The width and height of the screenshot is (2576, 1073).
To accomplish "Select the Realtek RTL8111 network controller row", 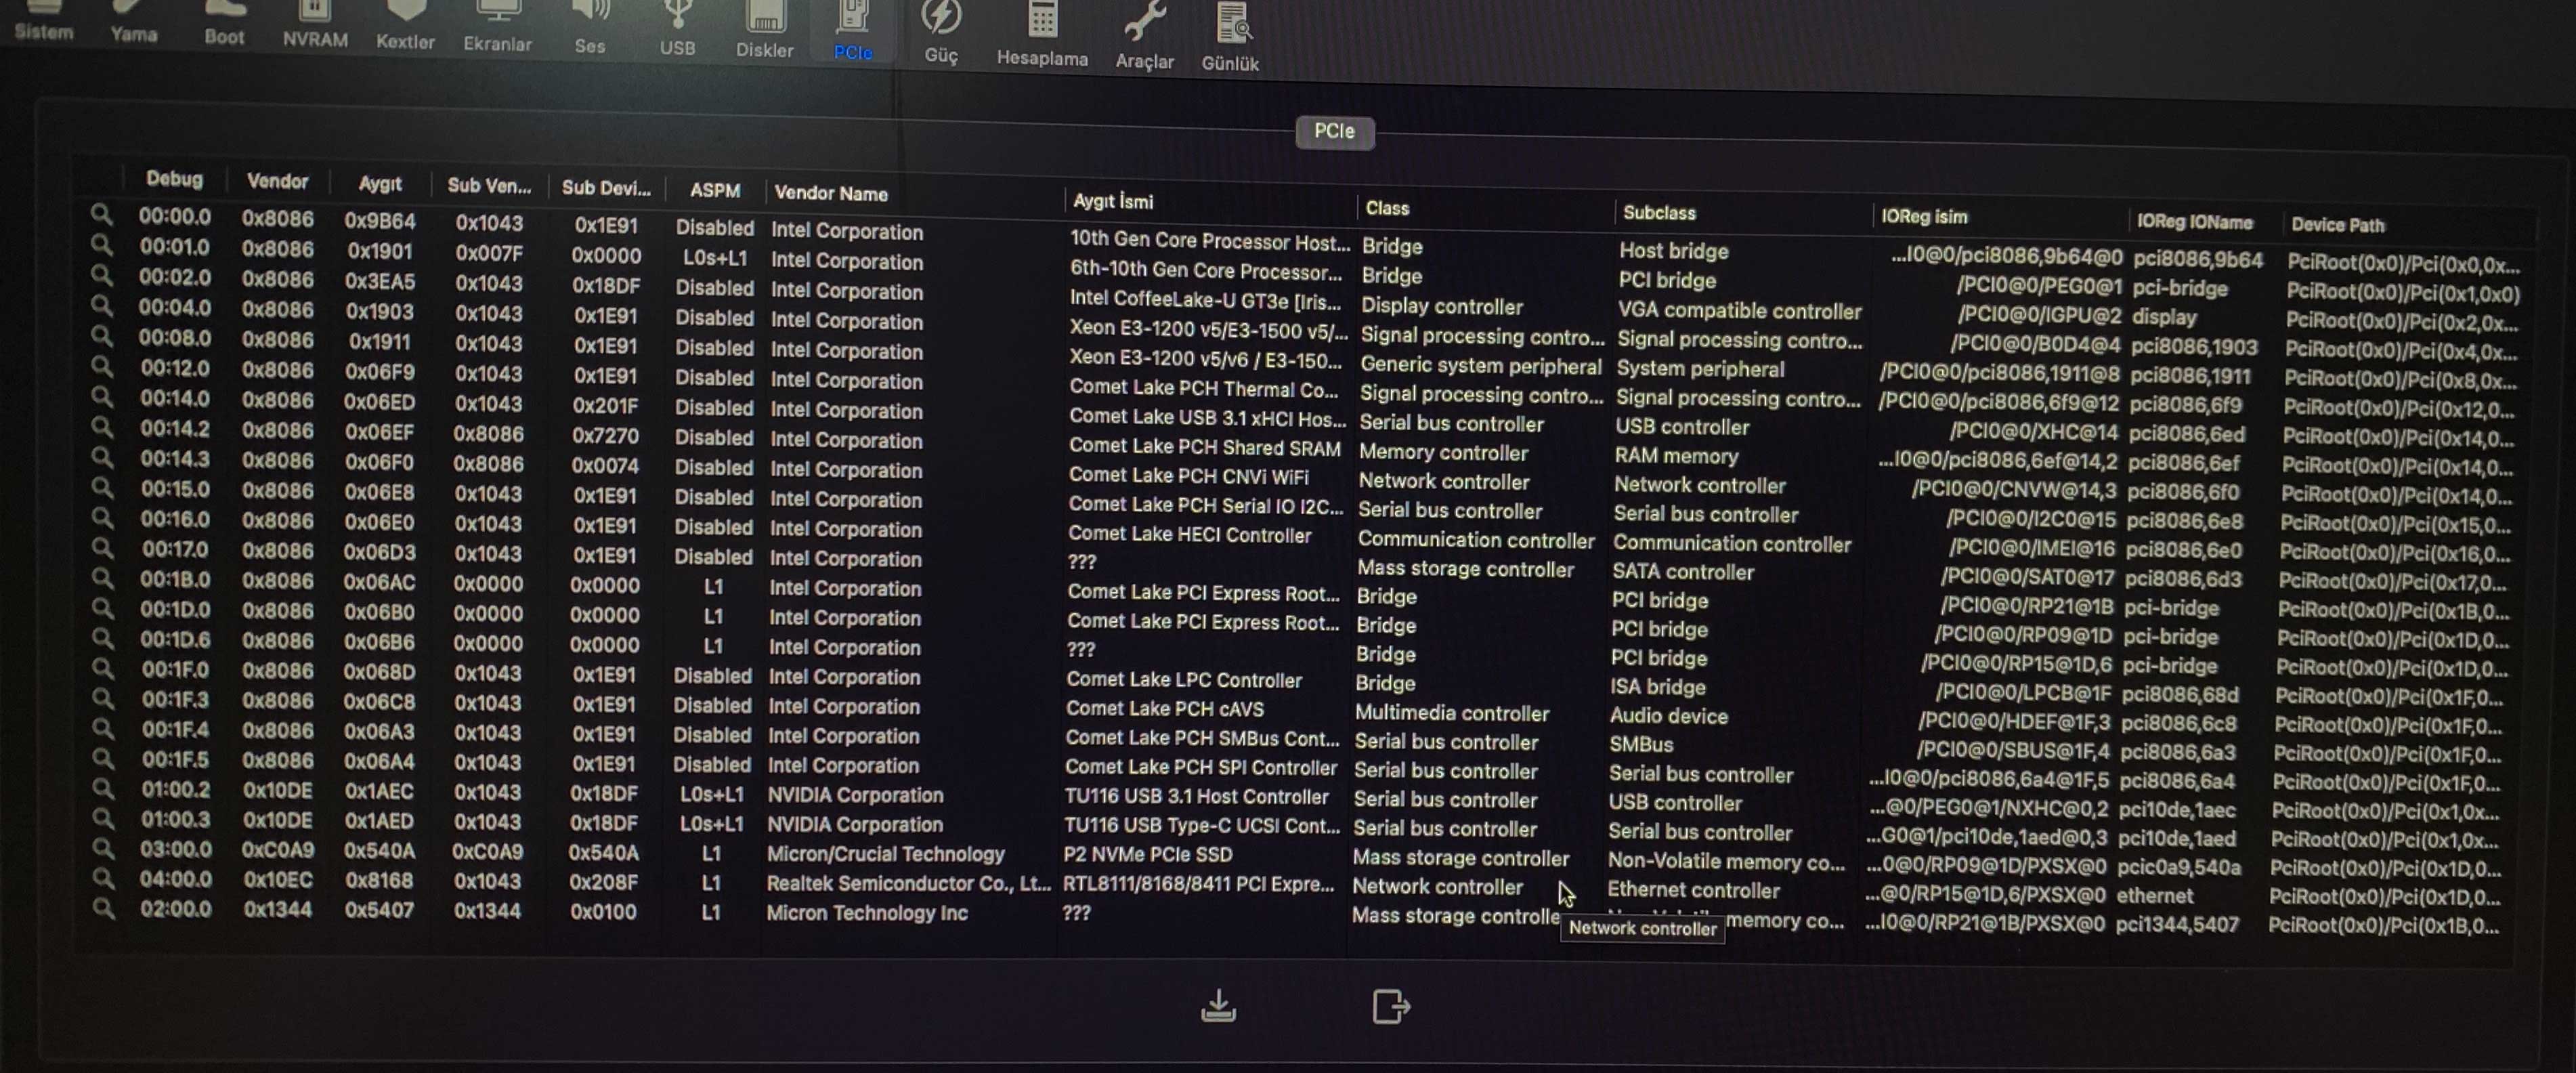I will point(1197,884).
